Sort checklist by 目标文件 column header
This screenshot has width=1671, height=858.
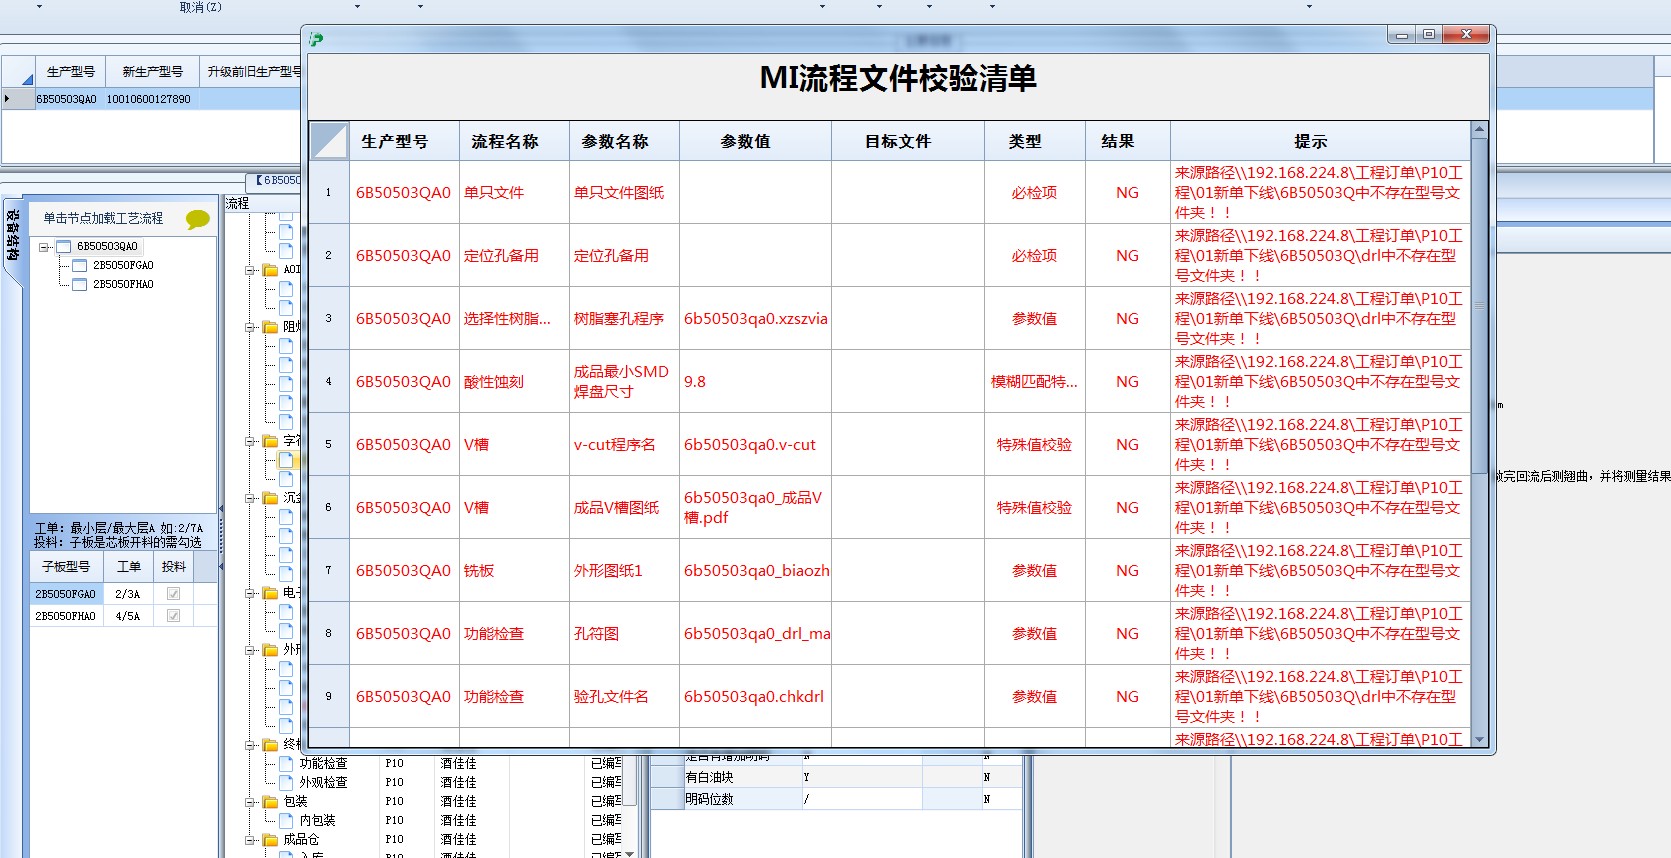click(x=907, y=141)
